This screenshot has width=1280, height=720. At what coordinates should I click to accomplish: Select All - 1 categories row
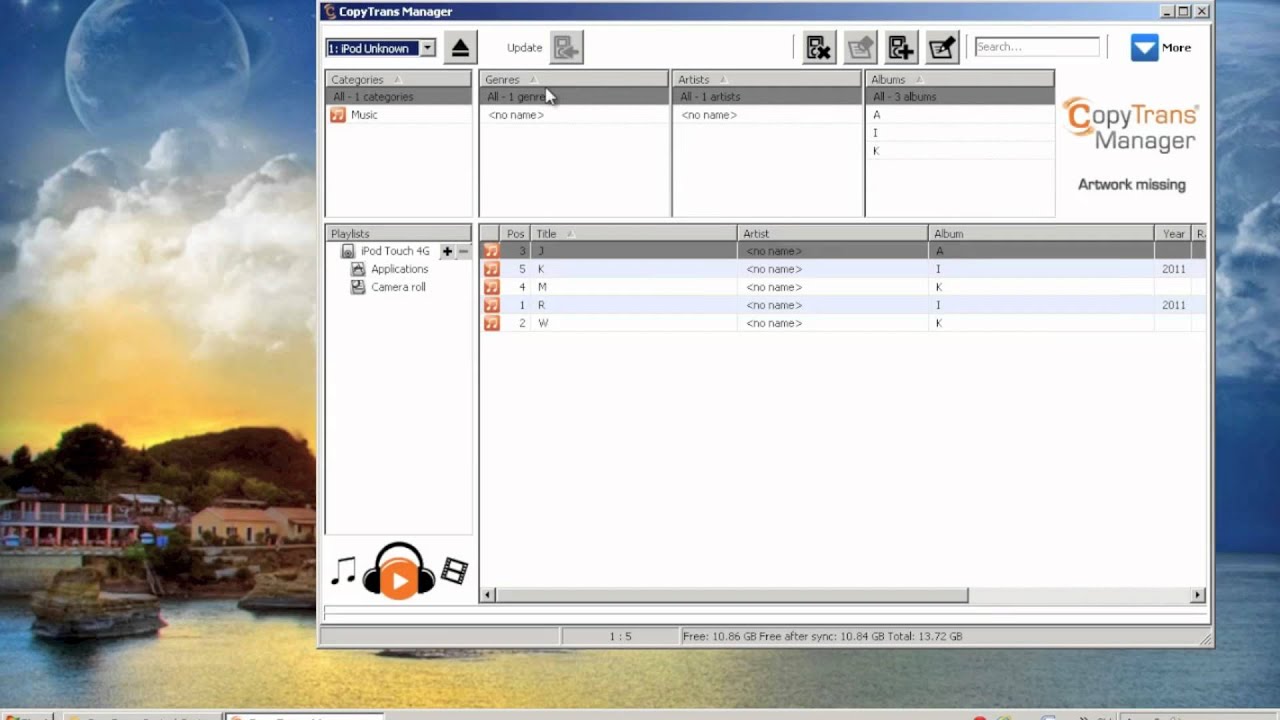398,97
